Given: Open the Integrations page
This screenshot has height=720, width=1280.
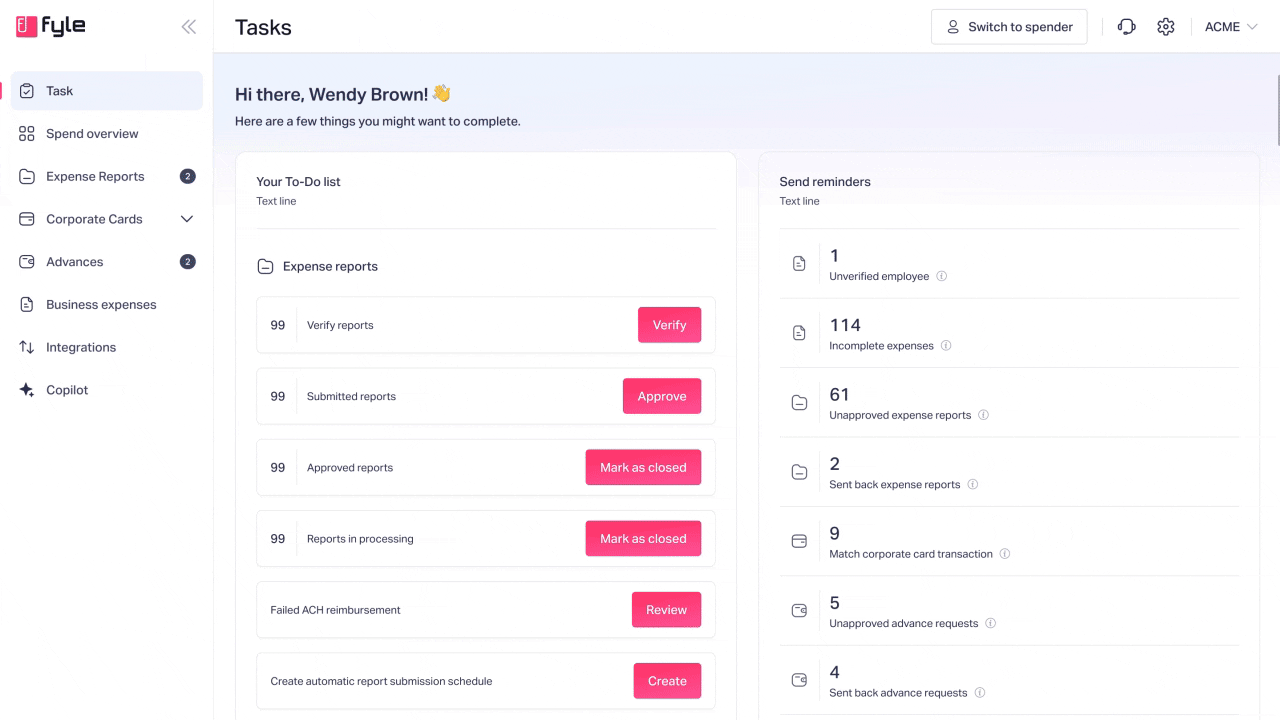Looking at the screenshot, I should [x=81, y=347].
